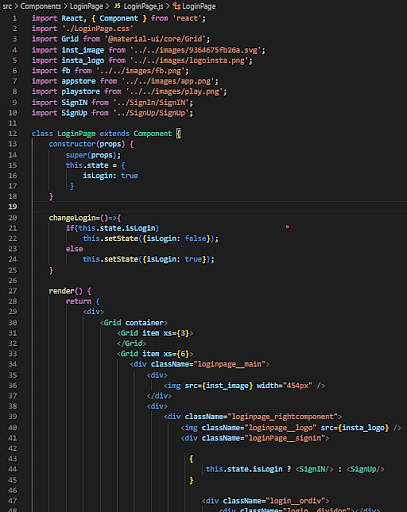
Task: Place cursor on changeLogin method name
Action: 72,218
